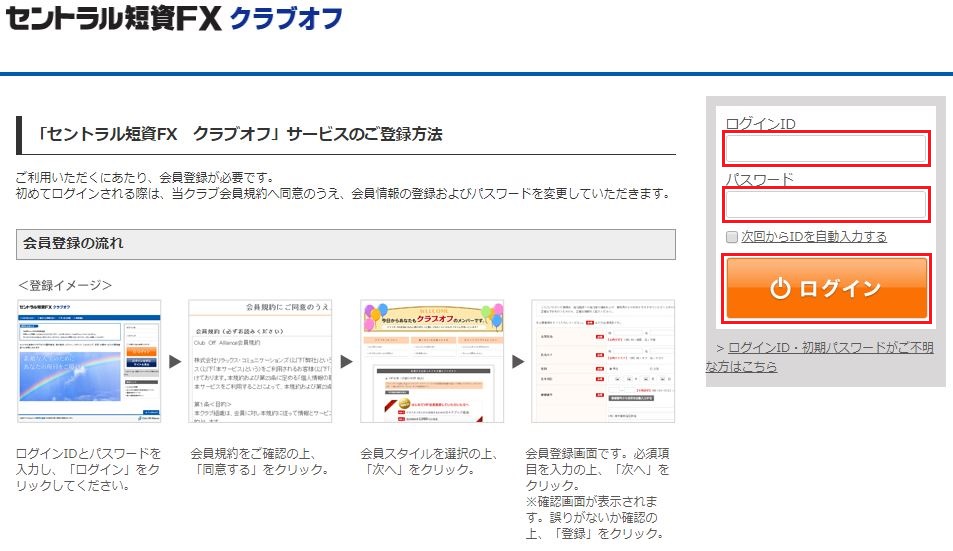Open the 会員規約 agreement step thumbnail
The width and height of the screenshot is (953, 551).
click(x=260, y=361)
